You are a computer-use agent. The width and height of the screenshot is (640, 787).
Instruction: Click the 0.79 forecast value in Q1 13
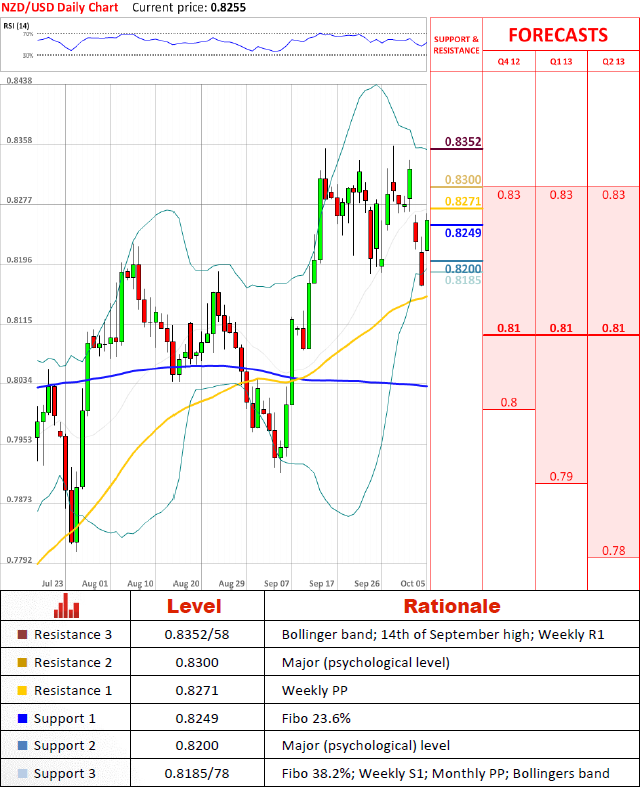click(561, 476)
